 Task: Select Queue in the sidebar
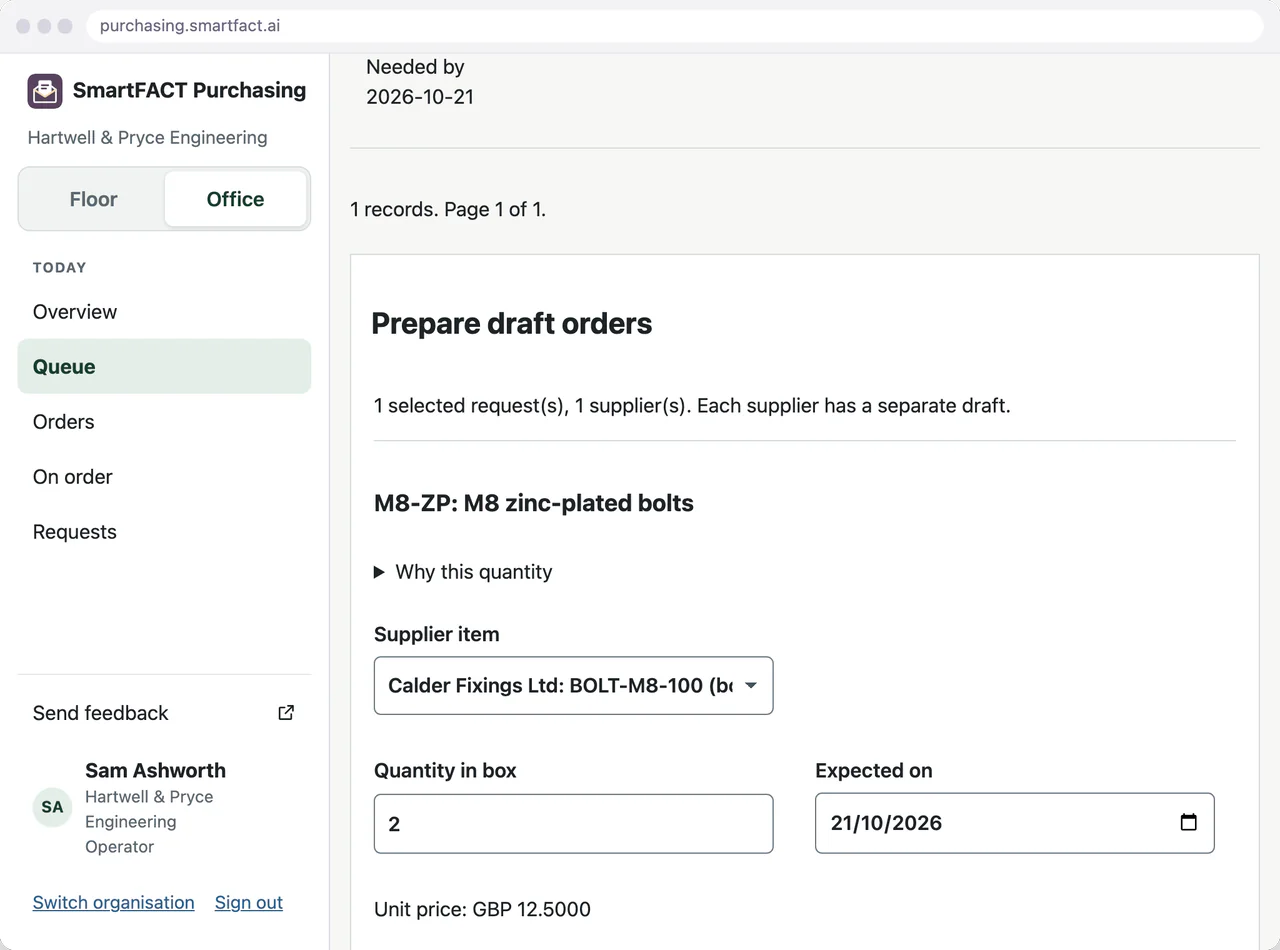pyautogui.click(x=164, y=367)
